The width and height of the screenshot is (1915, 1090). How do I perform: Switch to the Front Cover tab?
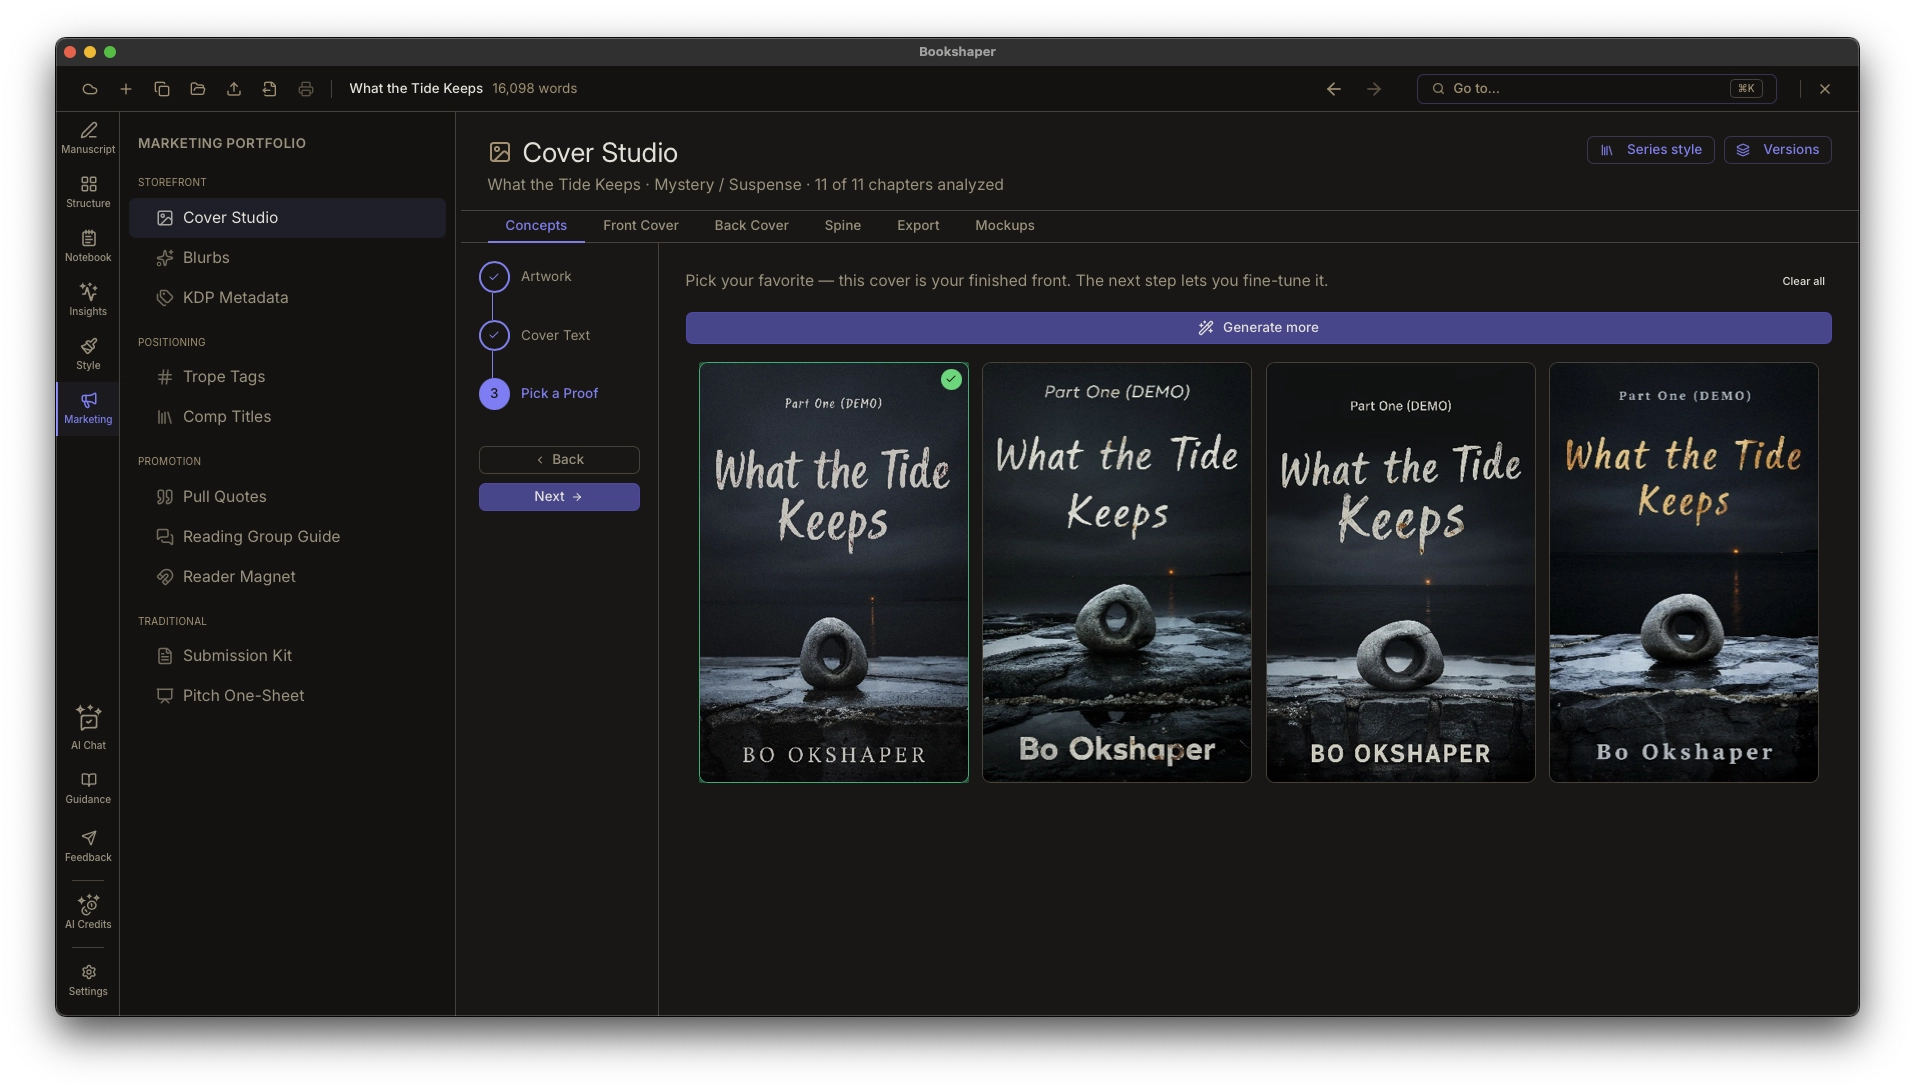[x=640, y=226]
